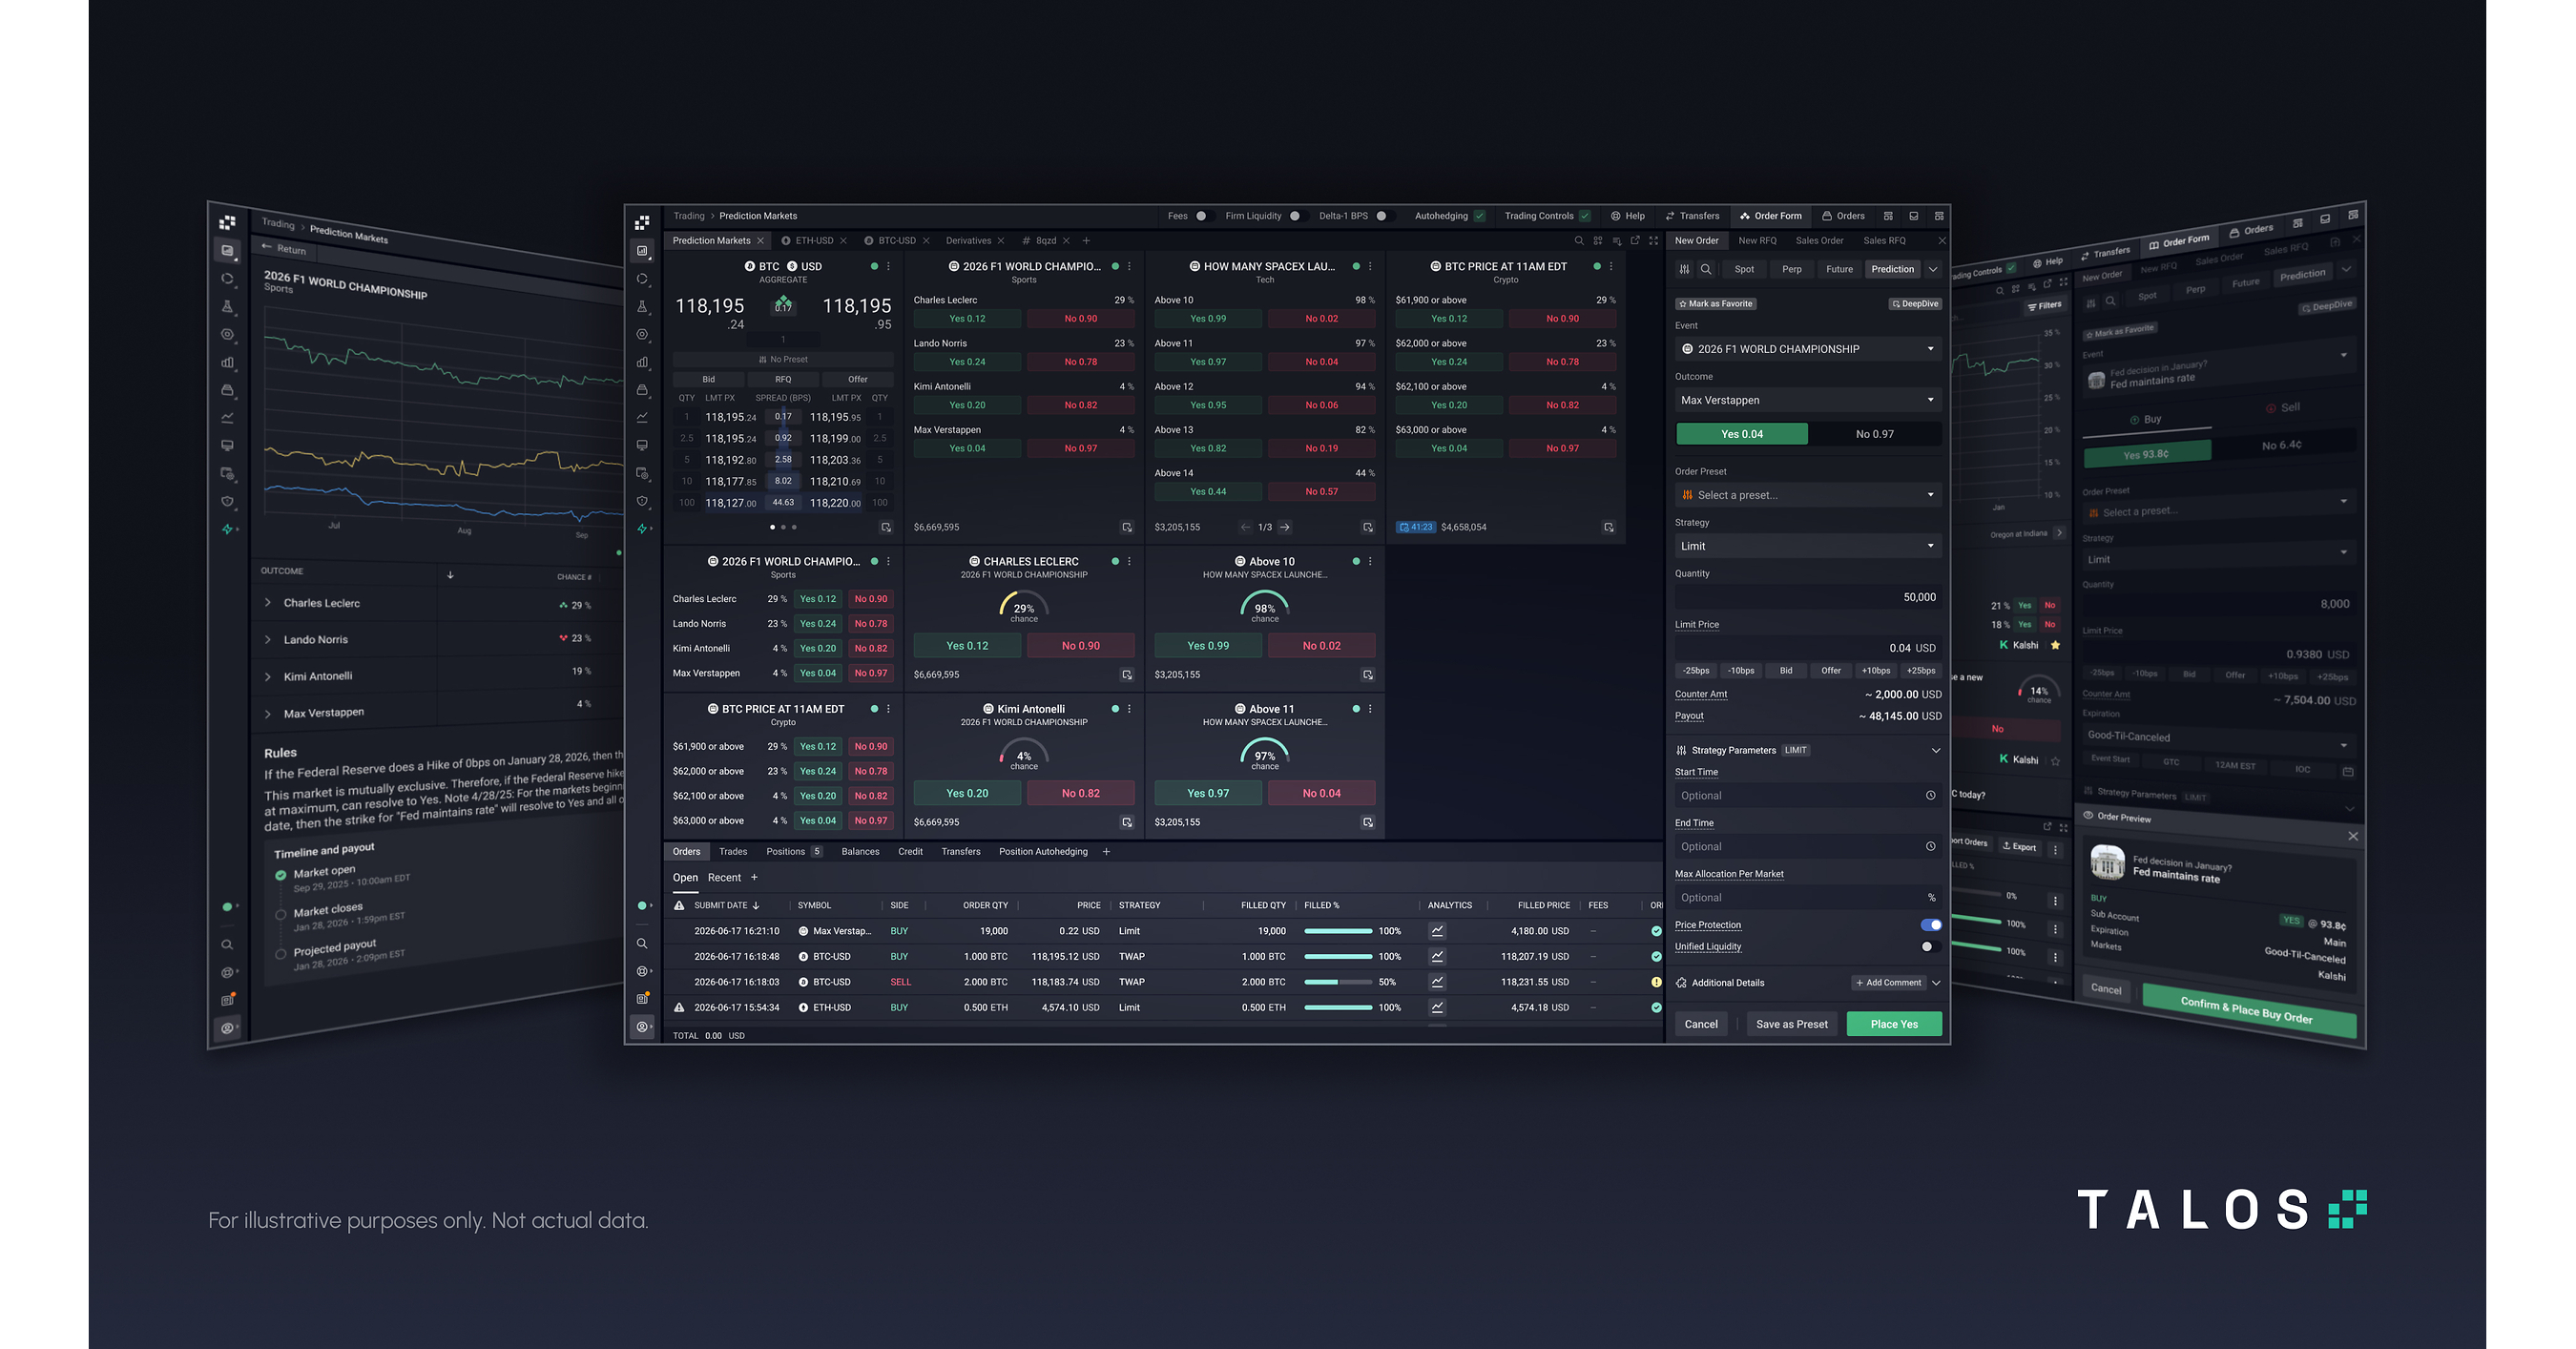The width and height of the screenshot is (2576, 1349).
Task: Click the search icon in workspace tab bar
Action: (x=1579, y=241)
